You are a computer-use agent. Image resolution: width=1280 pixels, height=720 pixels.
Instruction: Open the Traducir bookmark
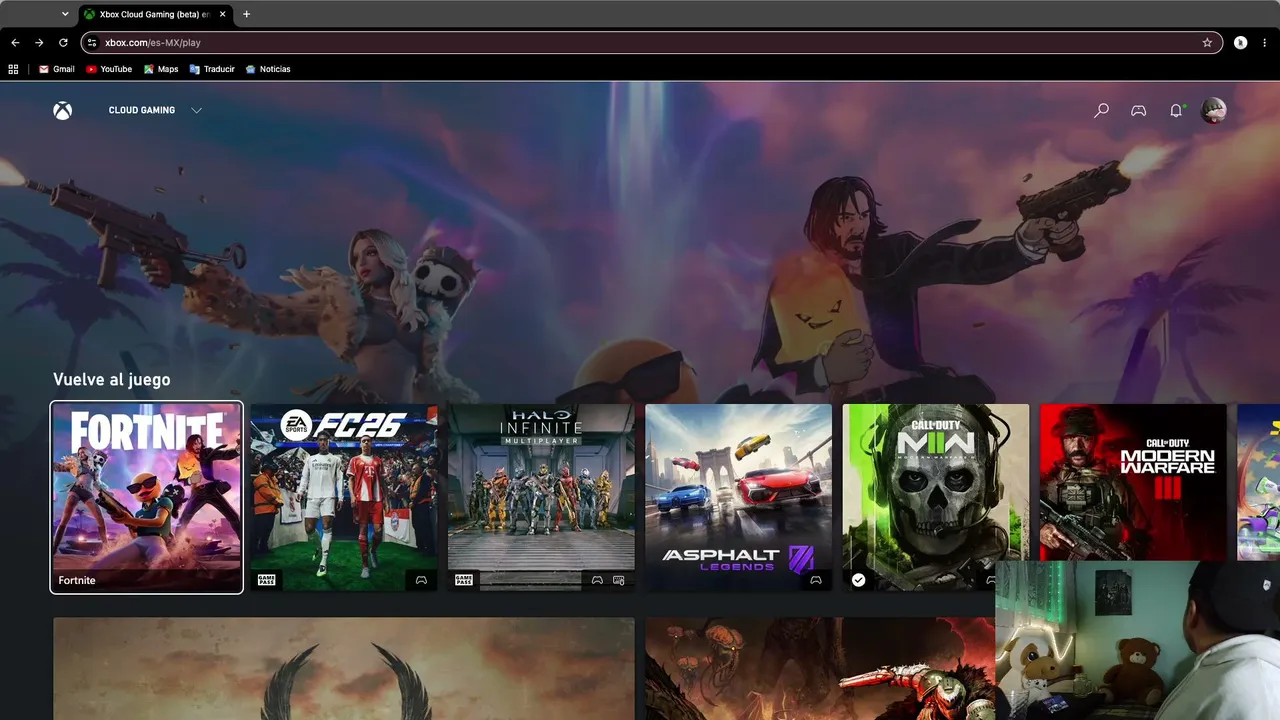tap(212, 69)
